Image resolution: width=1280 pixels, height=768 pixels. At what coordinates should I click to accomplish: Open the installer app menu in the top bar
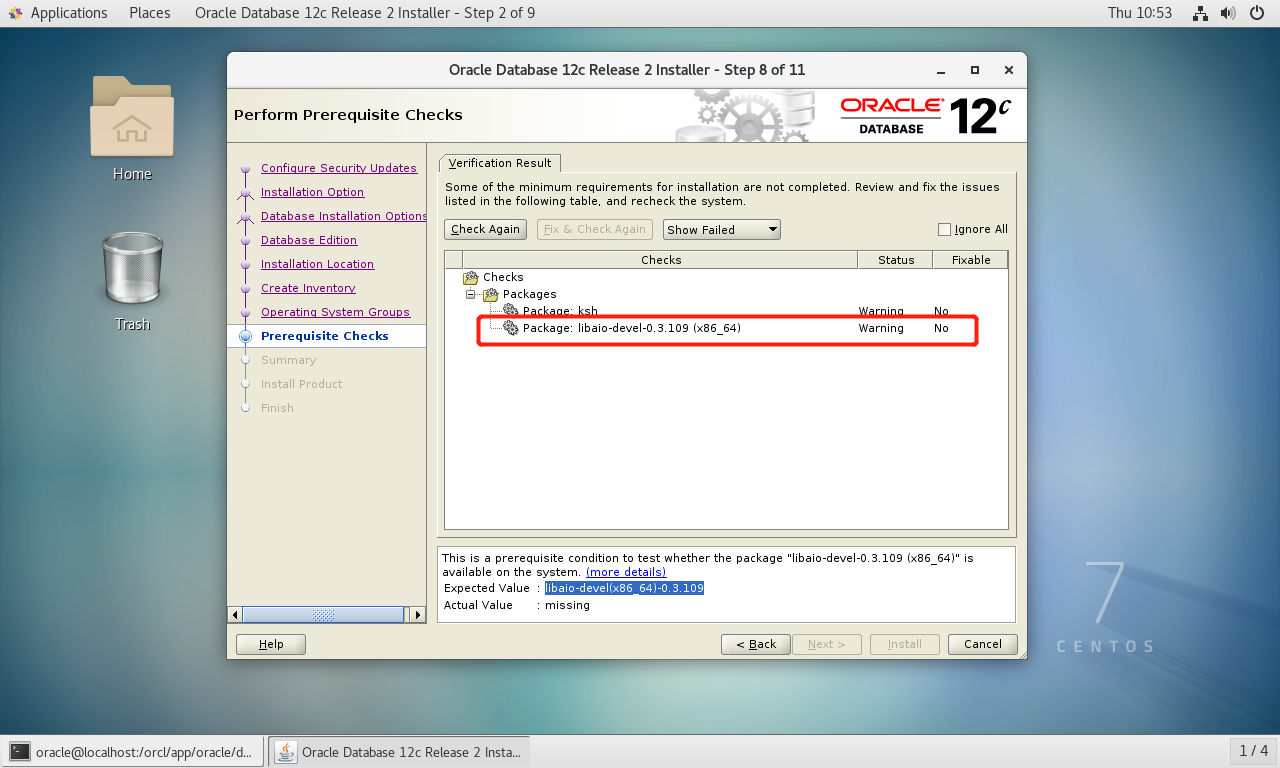click(x=365, y=13)
